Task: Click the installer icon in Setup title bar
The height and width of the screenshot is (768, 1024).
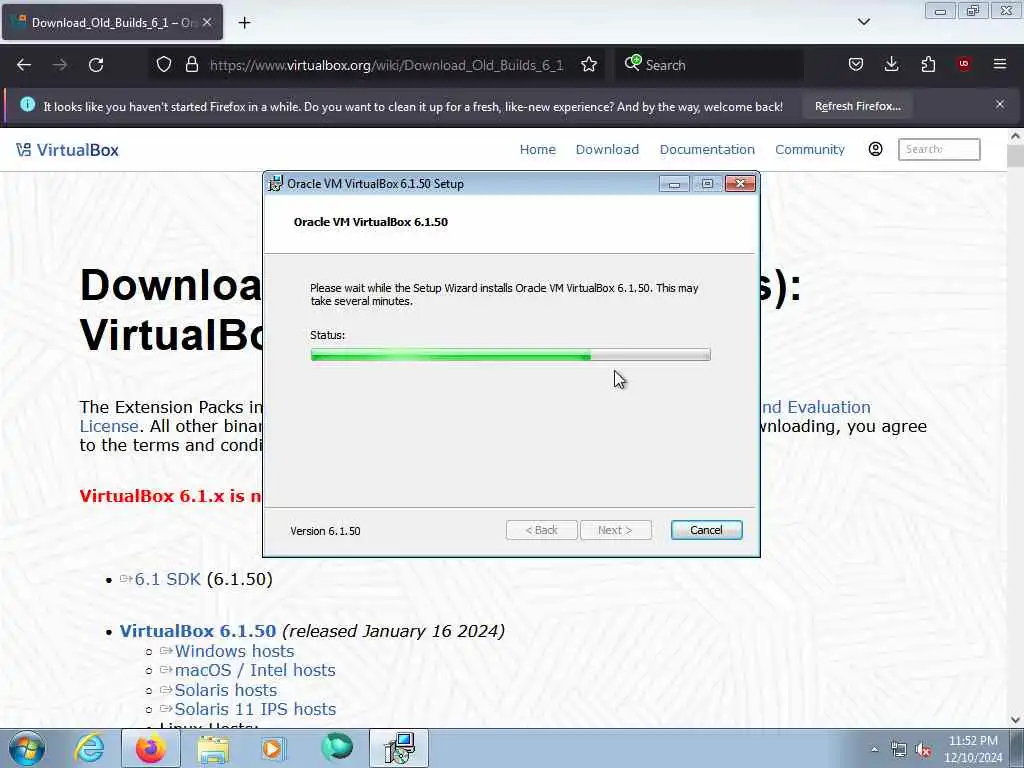Action: (276, 184)
